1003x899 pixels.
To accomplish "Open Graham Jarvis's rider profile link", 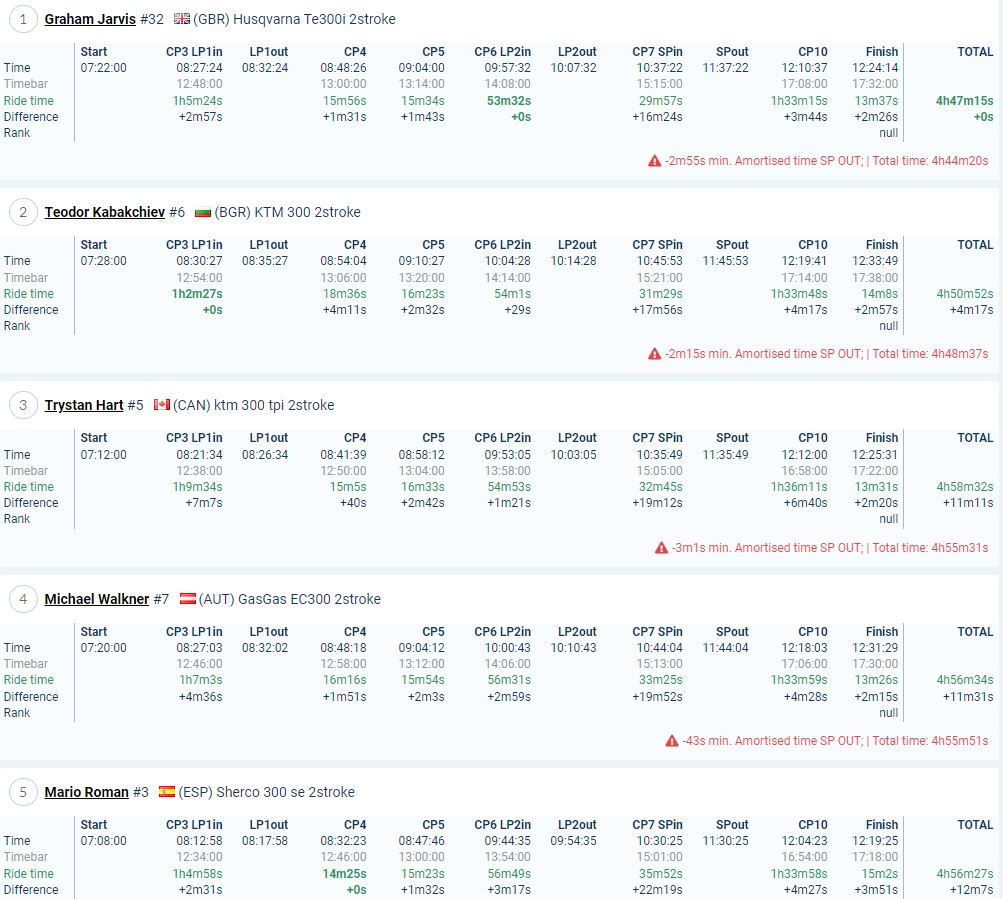I will pyautogui.click(x=90, y=19).
